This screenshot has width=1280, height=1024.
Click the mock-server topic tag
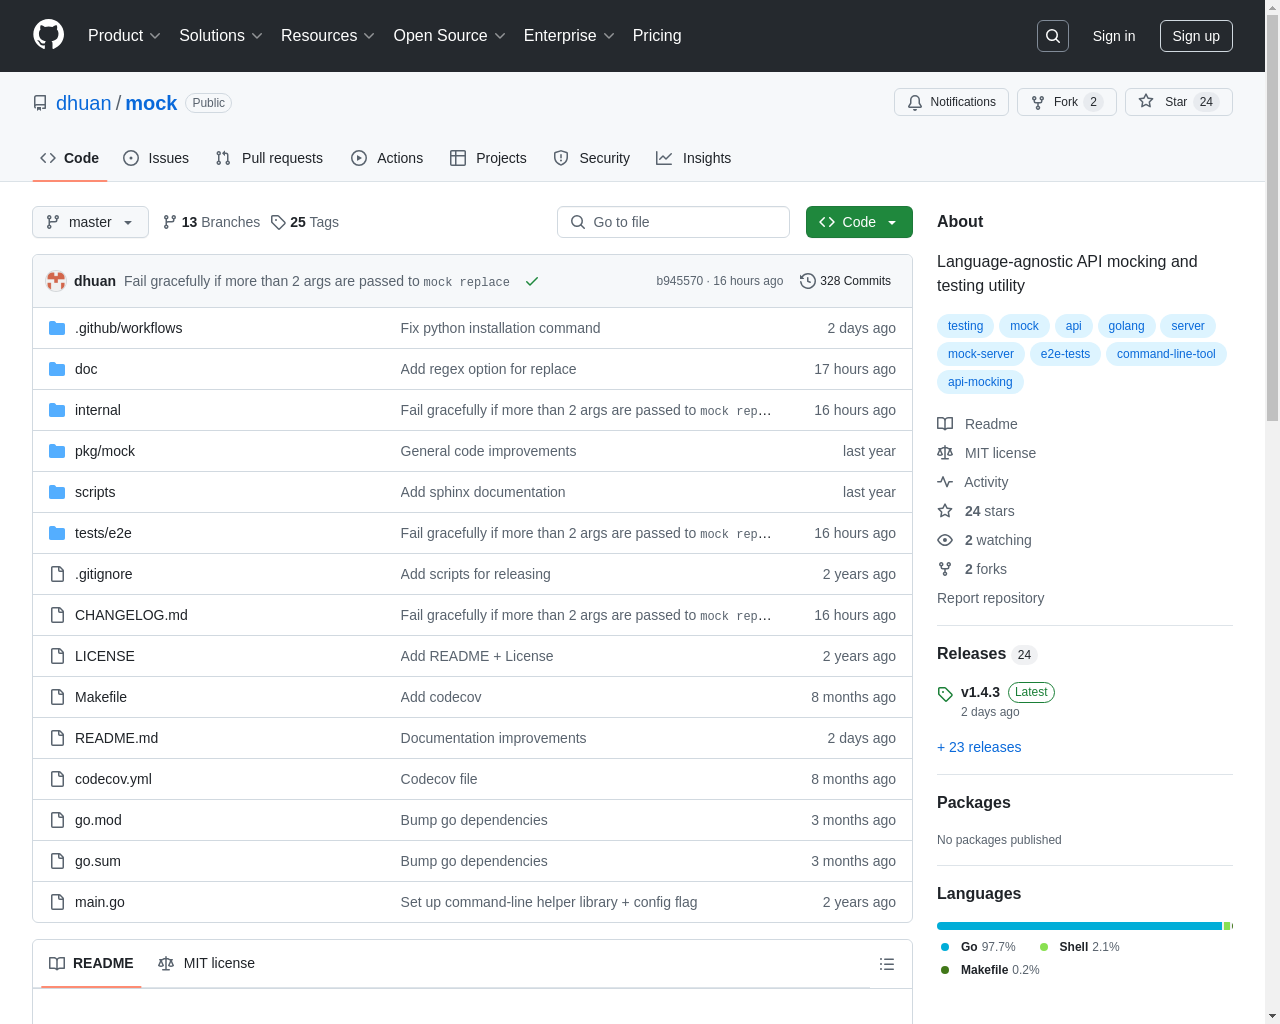click(x=981, y=354)
